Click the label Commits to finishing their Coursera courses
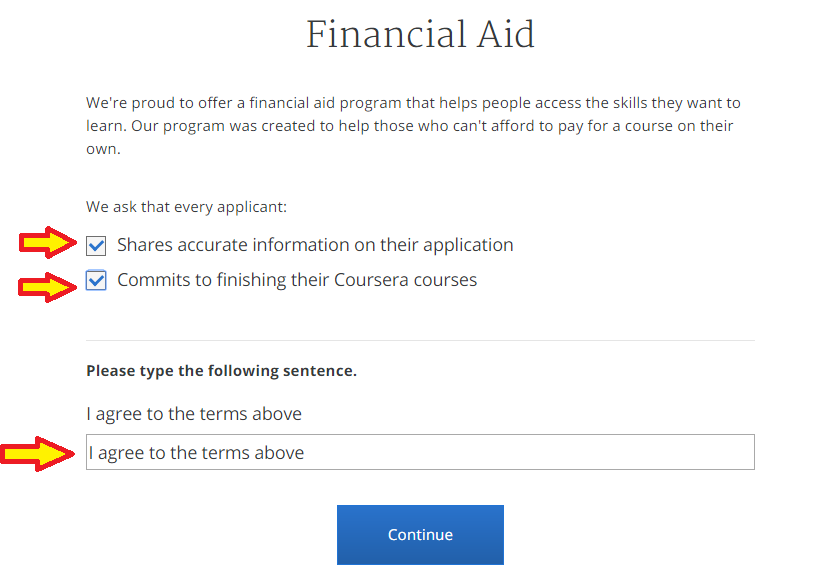Viewport: 828px width, 580px height. (x=297, y=280)
